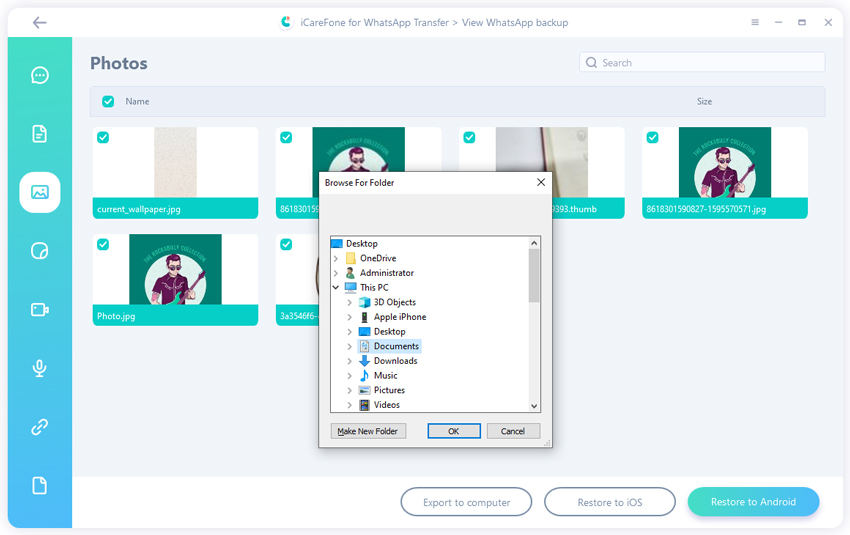Click OK in Browse For Folder

[453, 431]
